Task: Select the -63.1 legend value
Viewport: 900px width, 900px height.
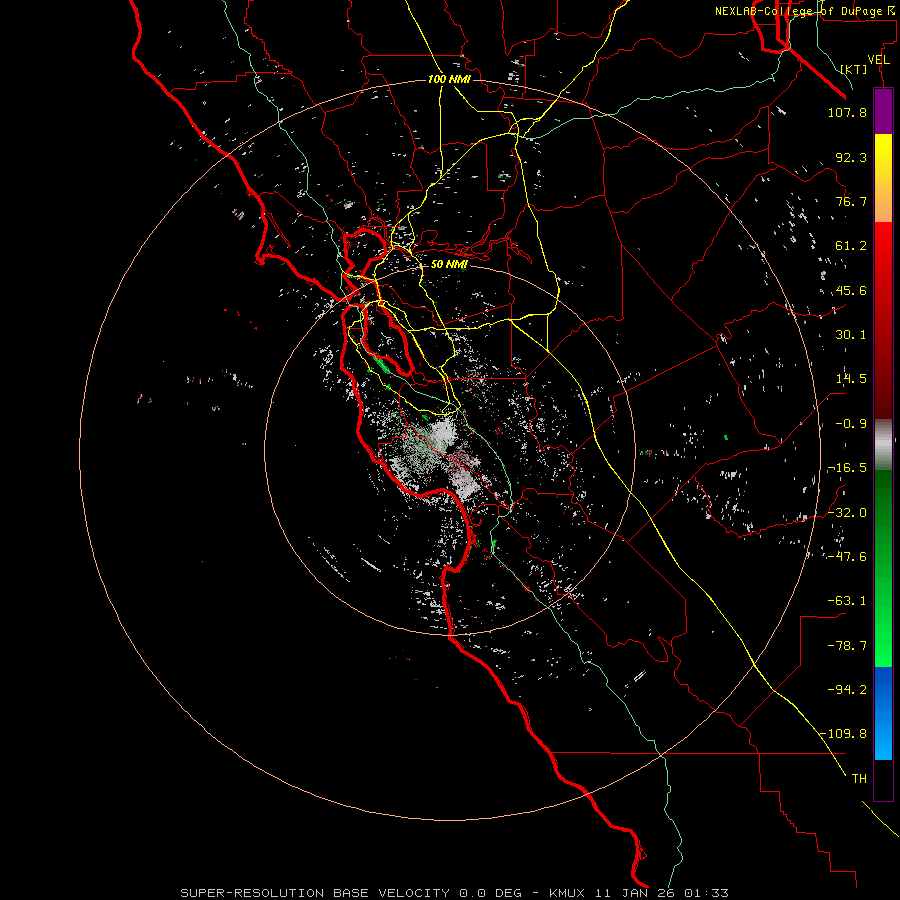Action: click(847, 601)
